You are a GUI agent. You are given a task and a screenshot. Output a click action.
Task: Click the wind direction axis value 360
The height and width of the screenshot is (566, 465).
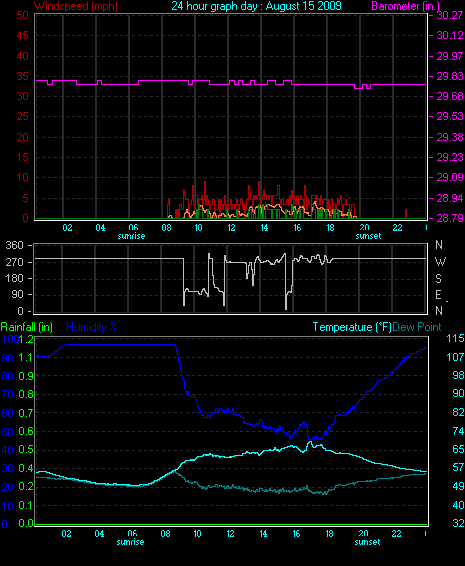[x=14, y=245]
